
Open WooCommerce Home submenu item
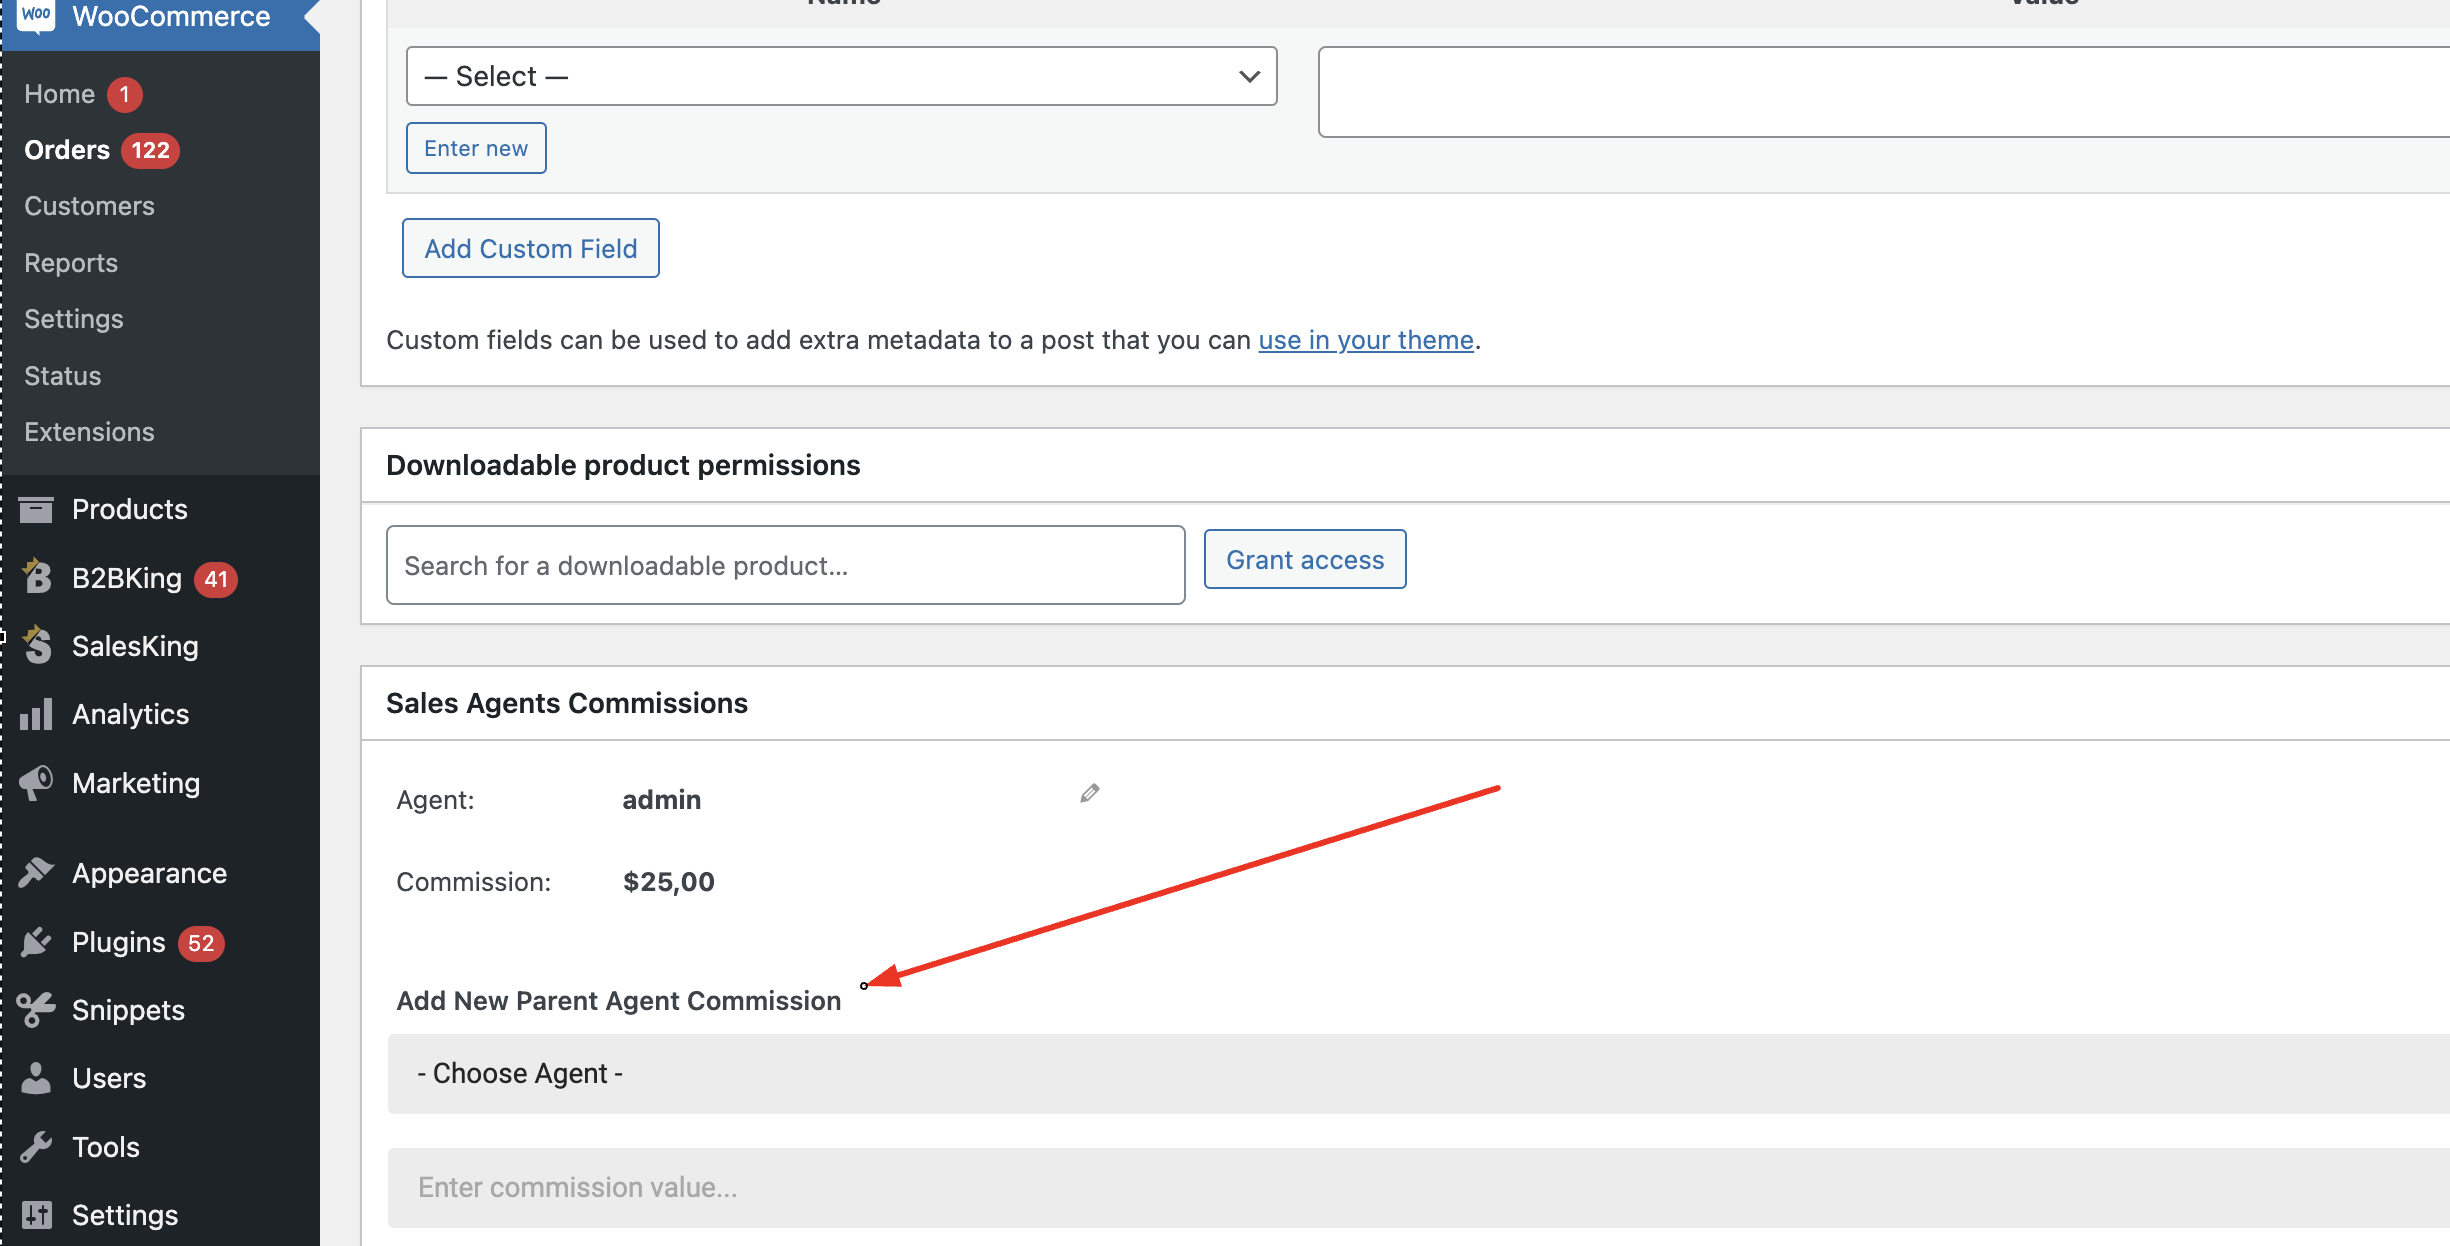click(59, 94)
